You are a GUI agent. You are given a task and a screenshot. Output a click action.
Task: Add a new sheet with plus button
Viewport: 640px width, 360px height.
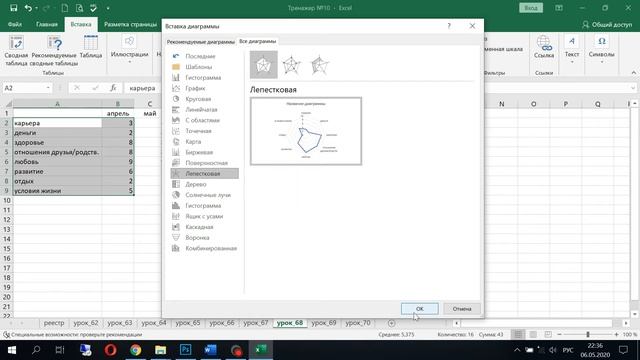tap(391, 323)
